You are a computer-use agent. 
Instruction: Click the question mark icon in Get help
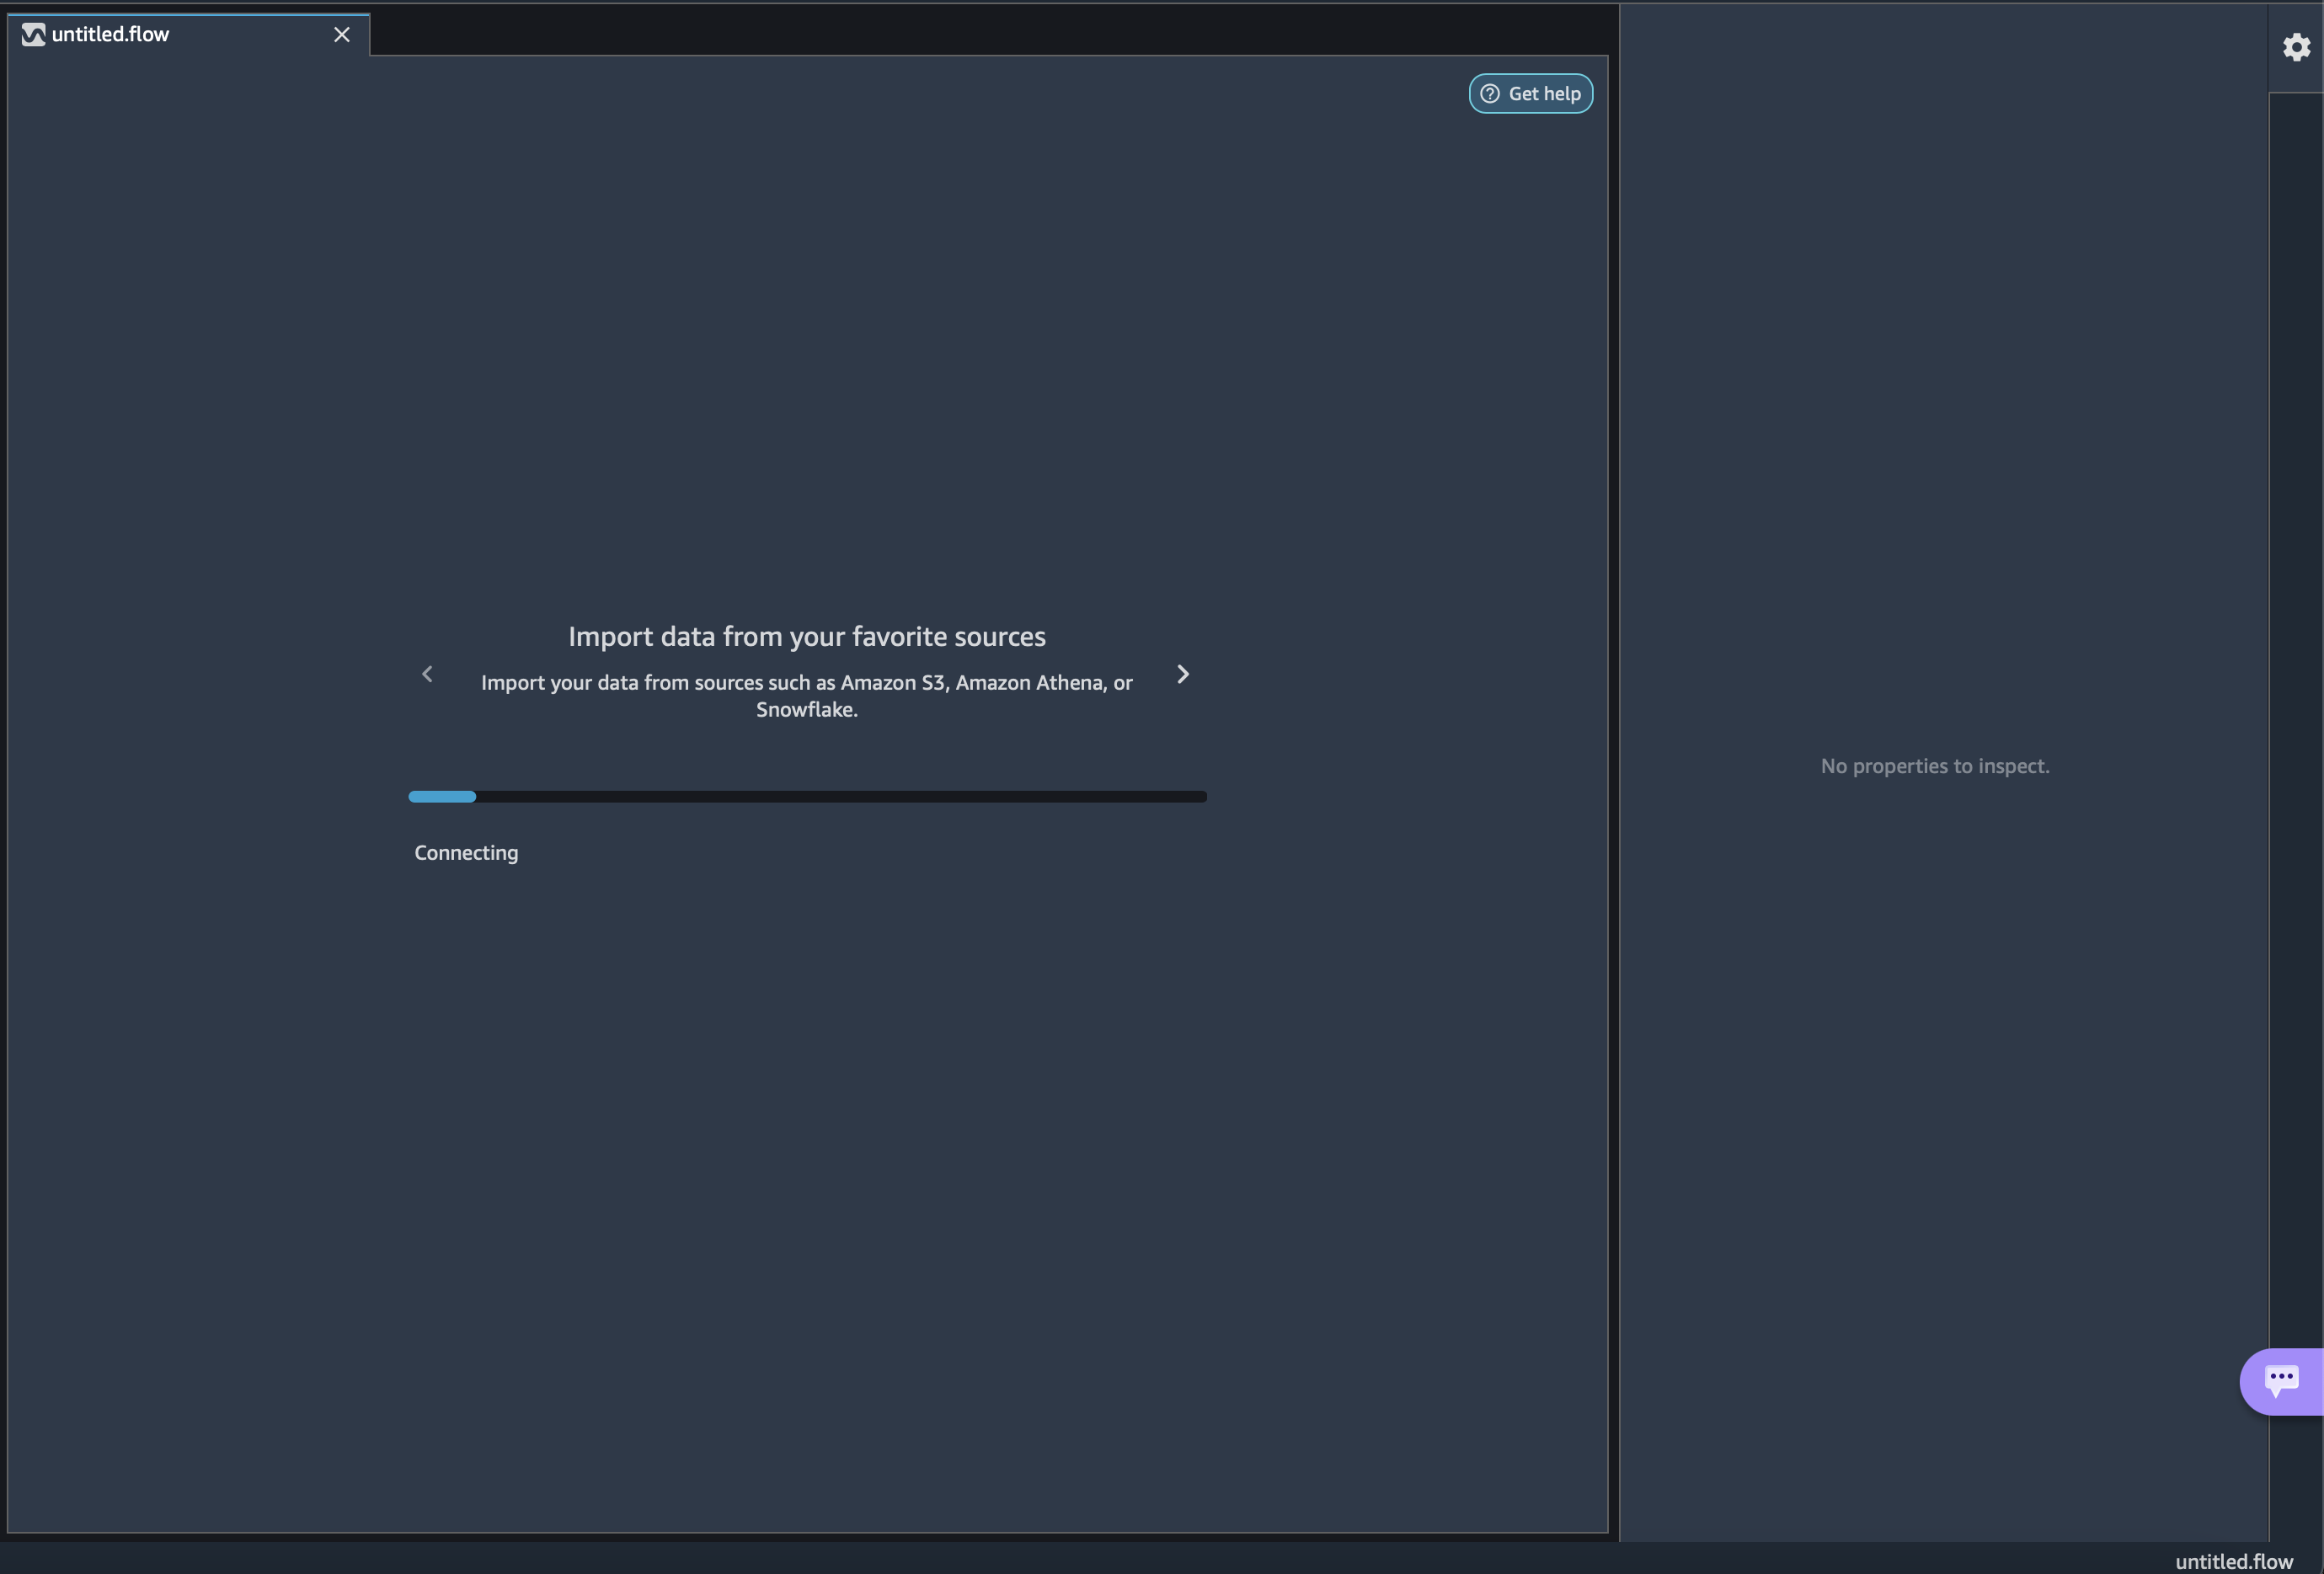tap(1490, 94)
